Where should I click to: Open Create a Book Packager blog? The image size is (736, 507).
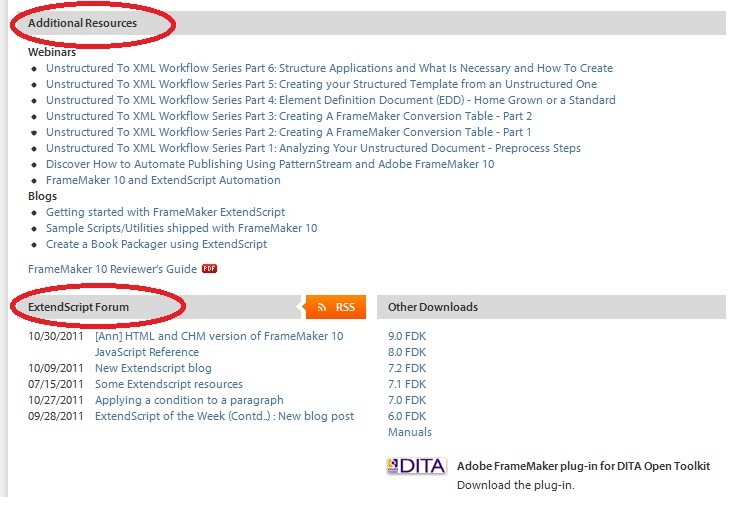[x=156, y=244]
